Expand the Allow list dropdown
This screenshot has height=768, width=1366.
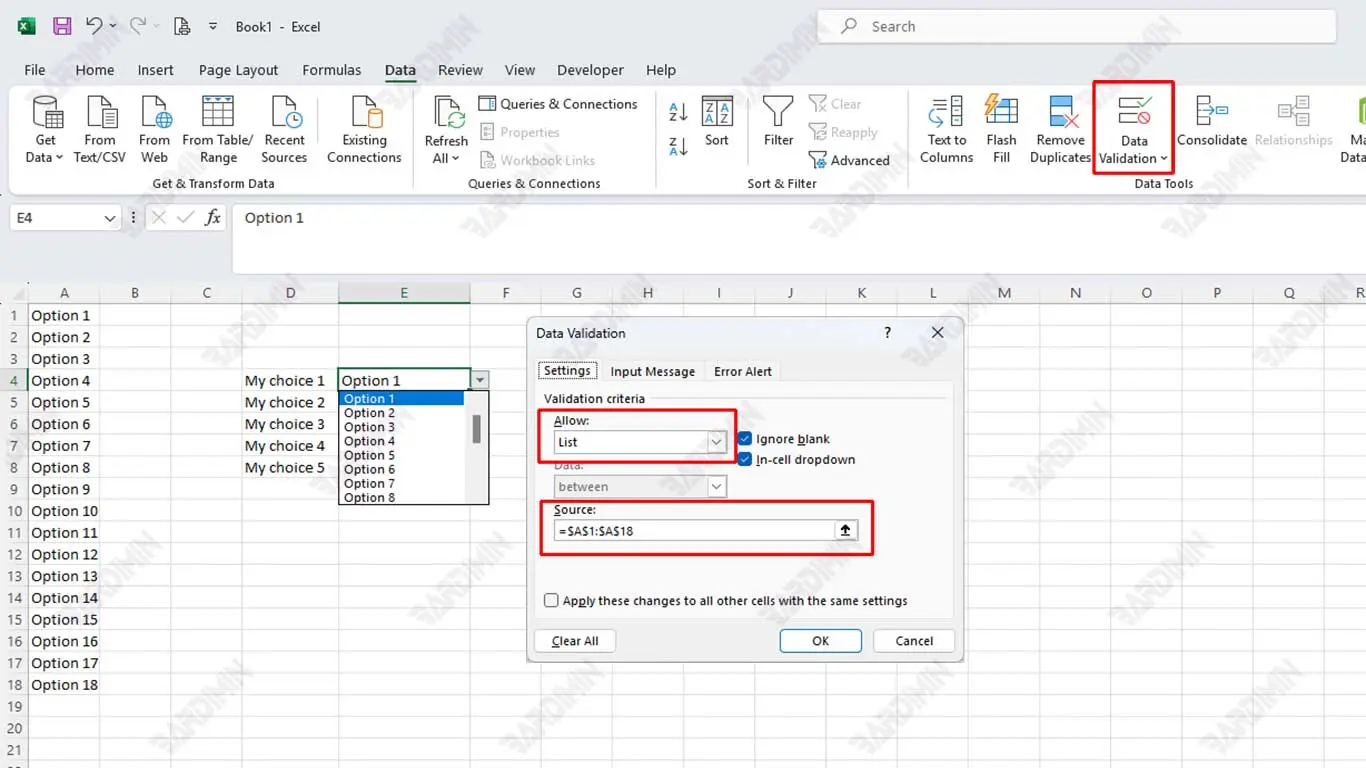click(x=716, y=442)
